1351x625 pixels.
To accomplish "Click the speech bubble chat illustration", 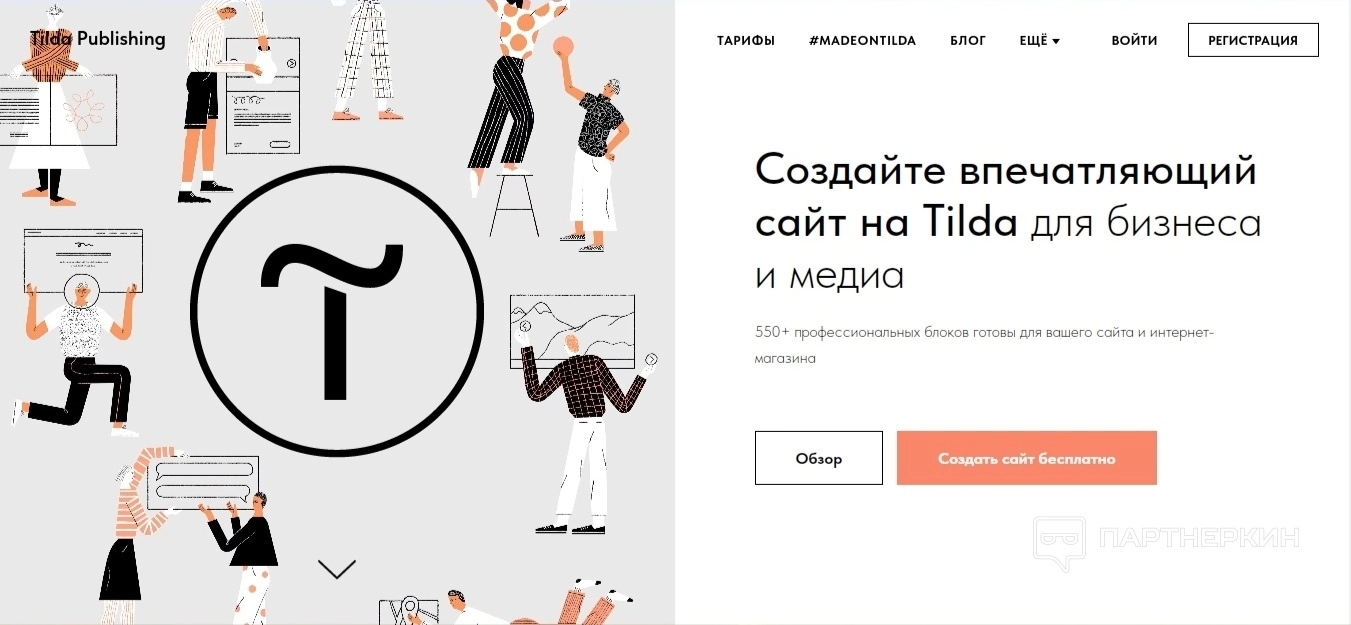I will (202, 483).
